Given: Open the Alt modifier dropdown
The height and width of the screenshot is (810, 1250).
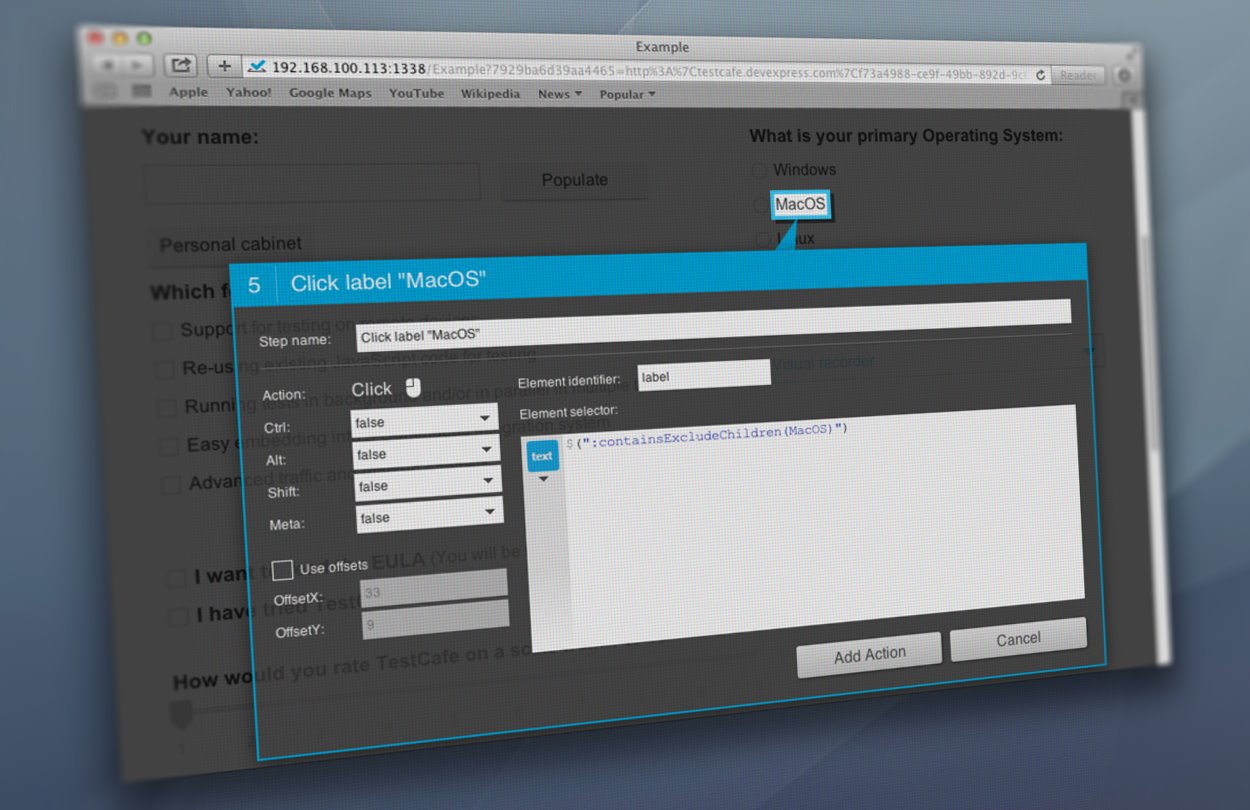Looking at the screenshot, I should click(x=427, y=454).
